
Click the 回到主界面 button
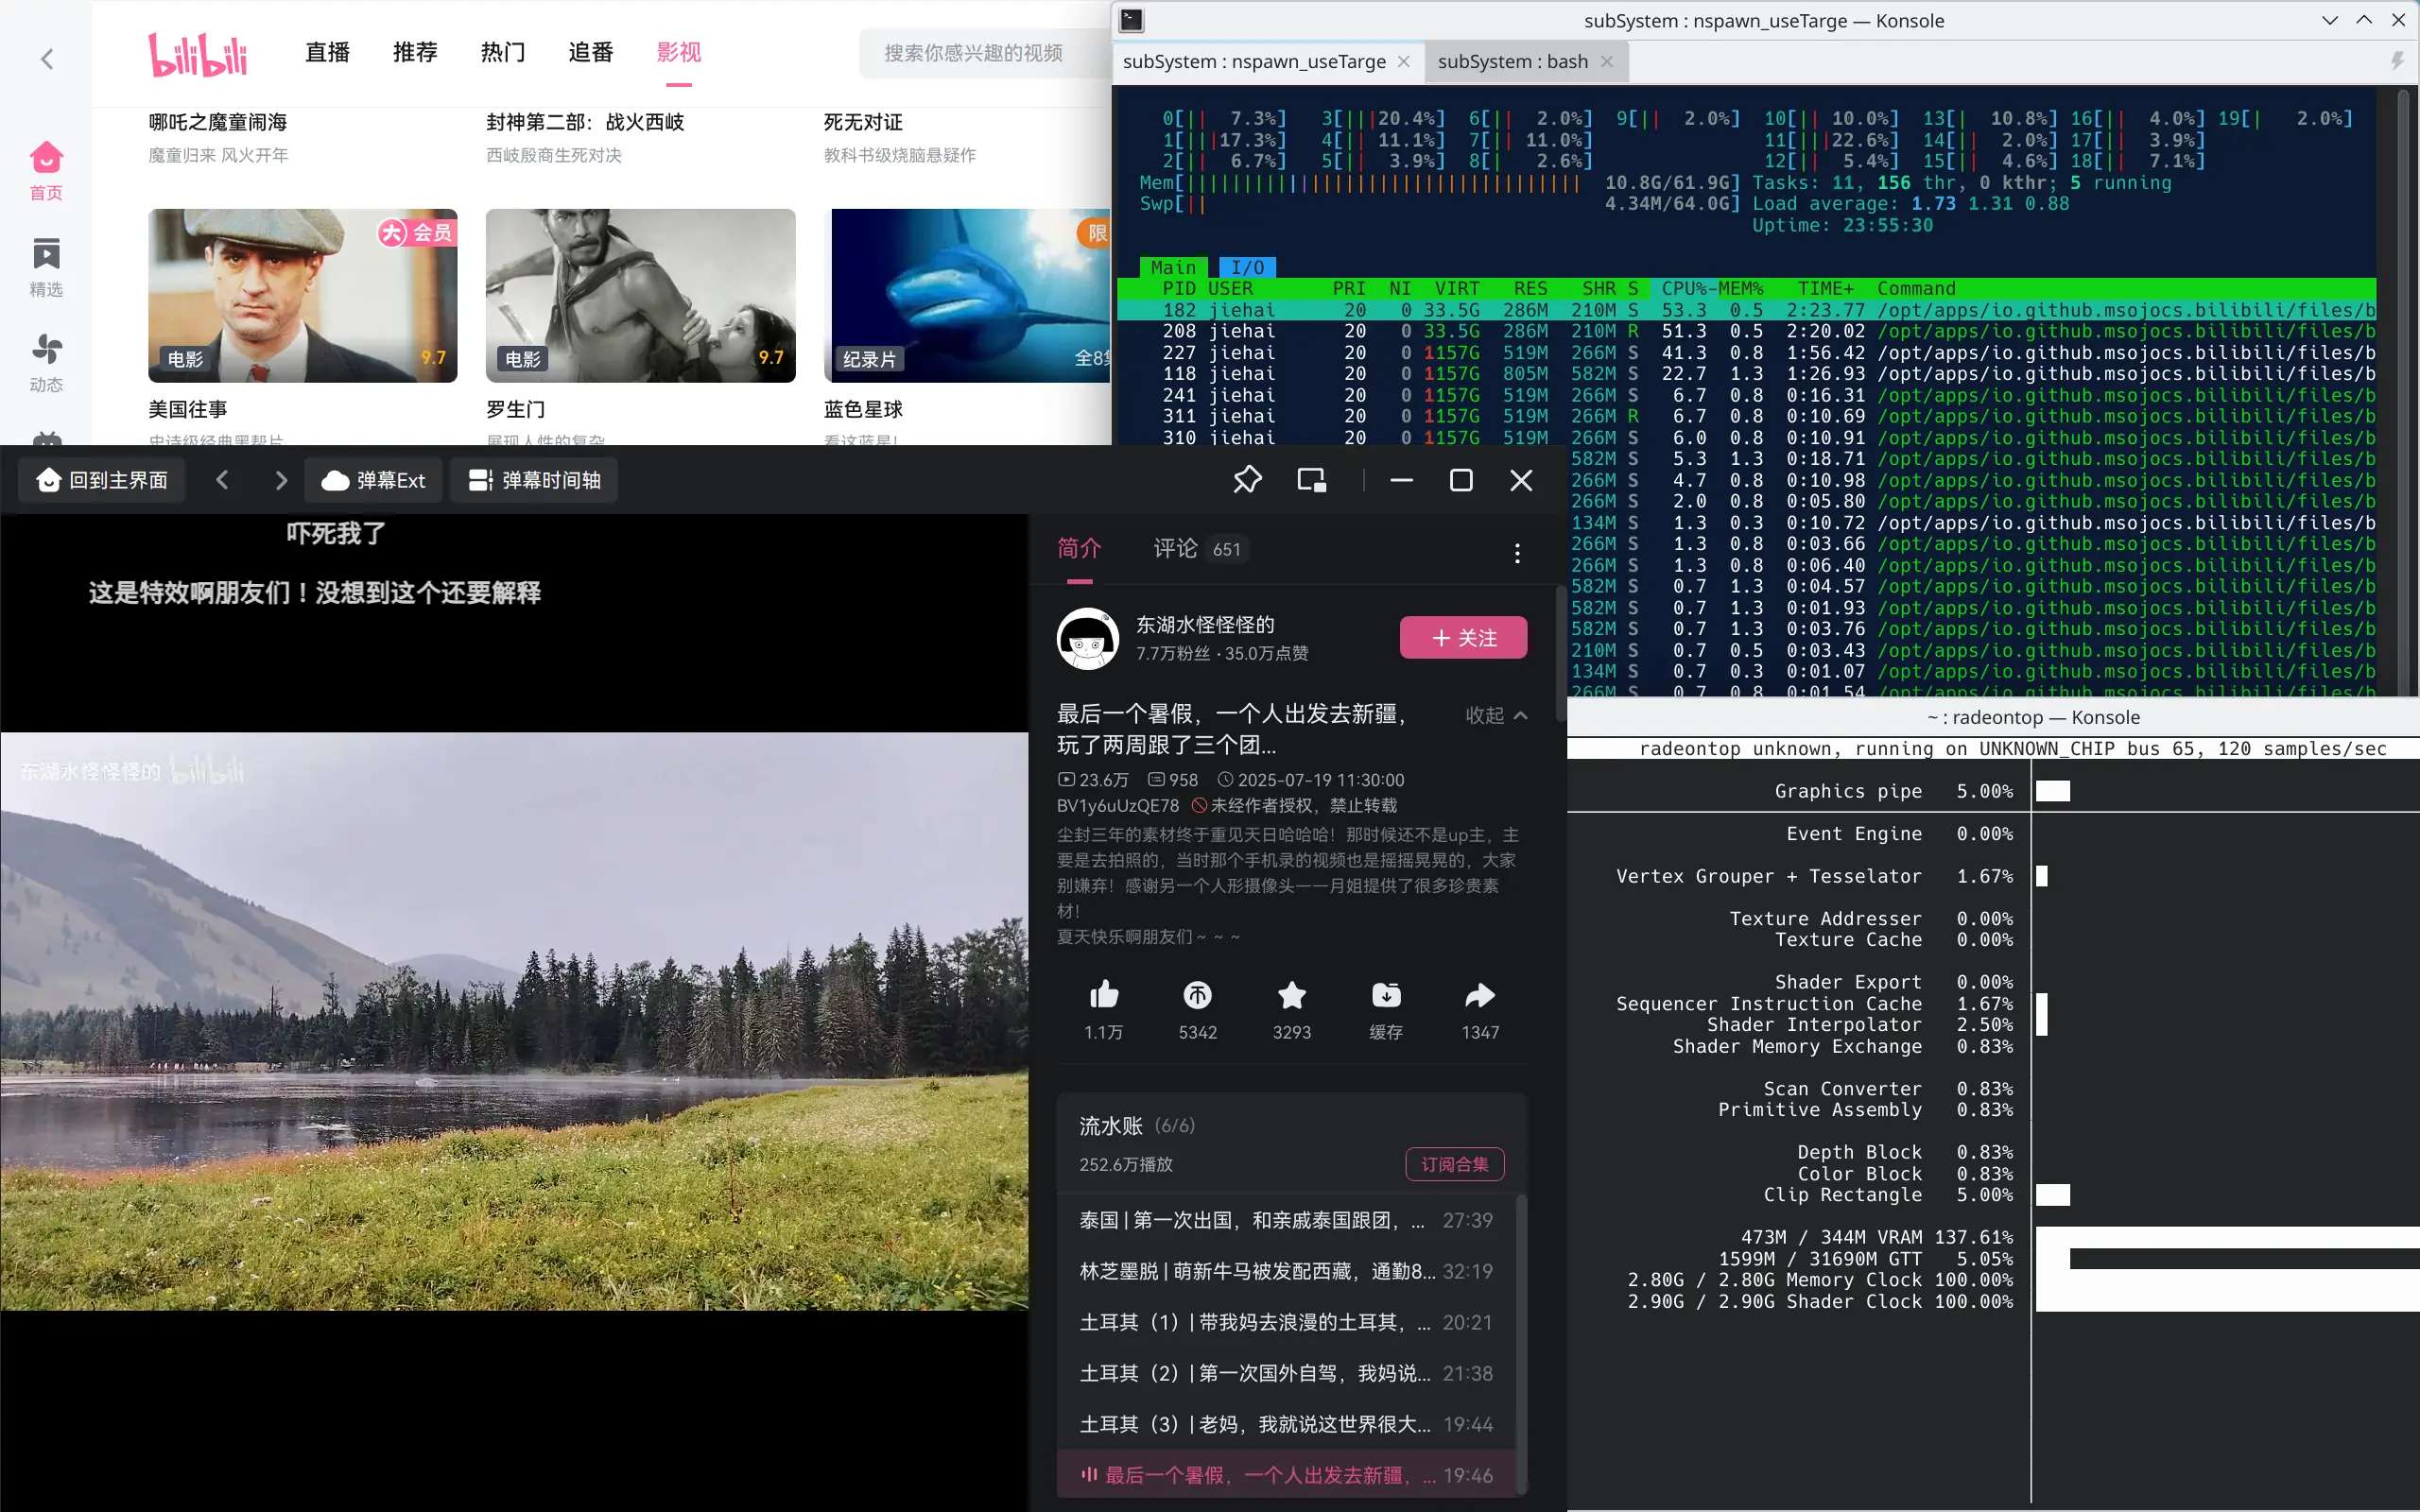tap(102, 481)
